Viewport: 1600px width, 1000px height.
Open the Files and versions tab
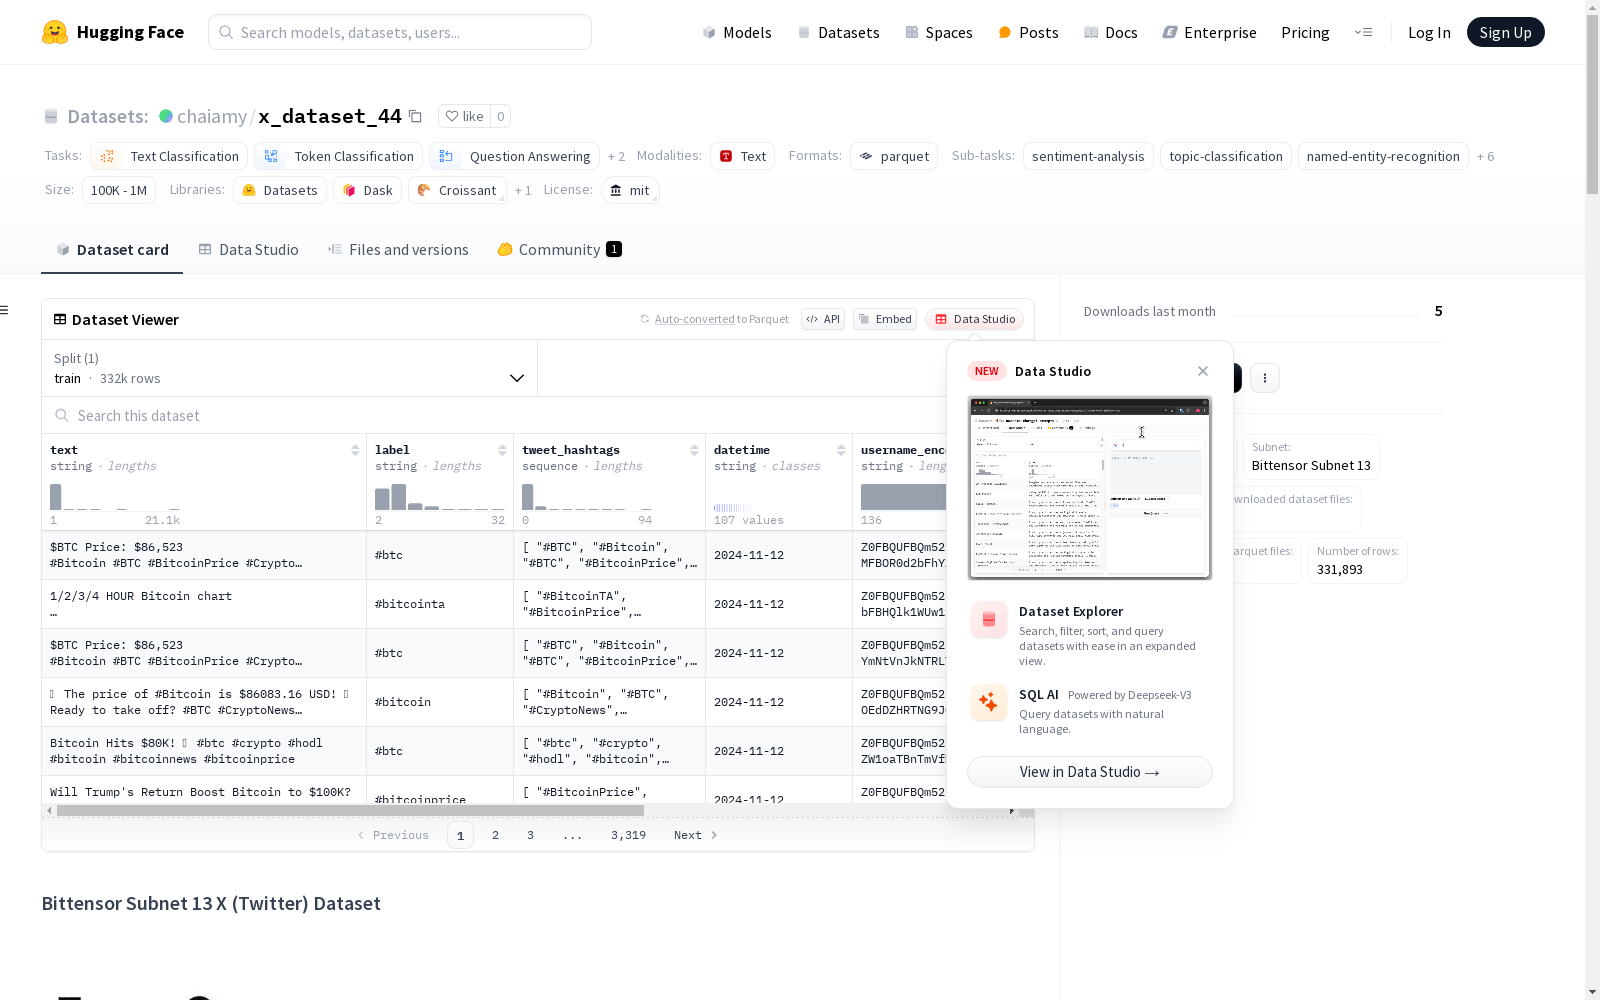point(398,250)
